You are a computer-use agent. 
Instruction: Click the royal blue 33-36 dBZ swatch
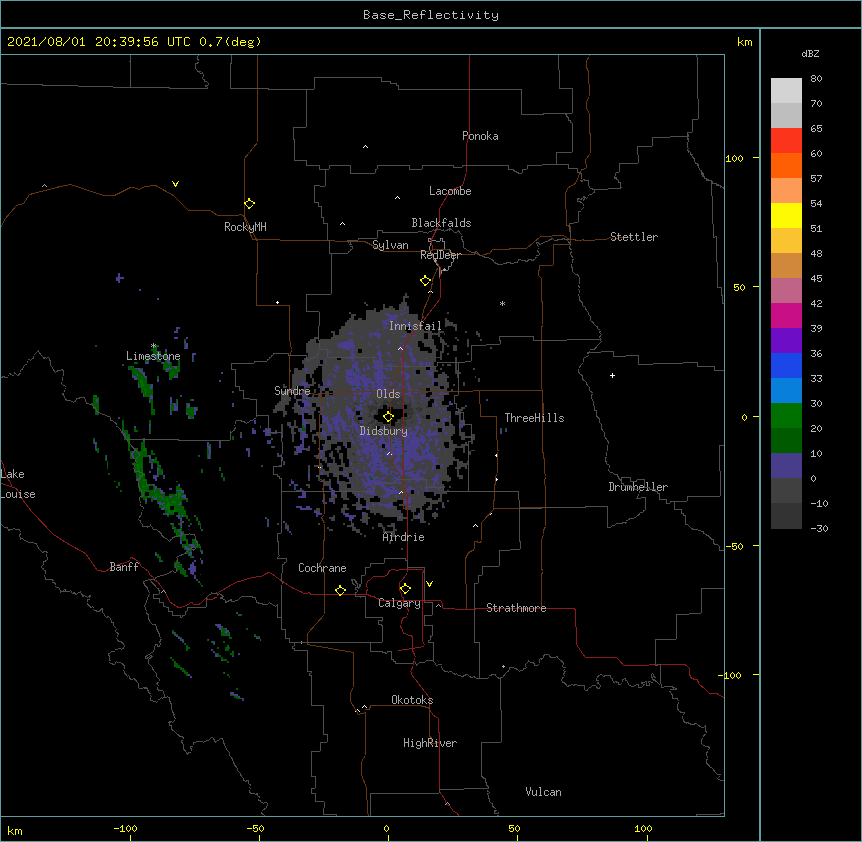pos(786,365)
